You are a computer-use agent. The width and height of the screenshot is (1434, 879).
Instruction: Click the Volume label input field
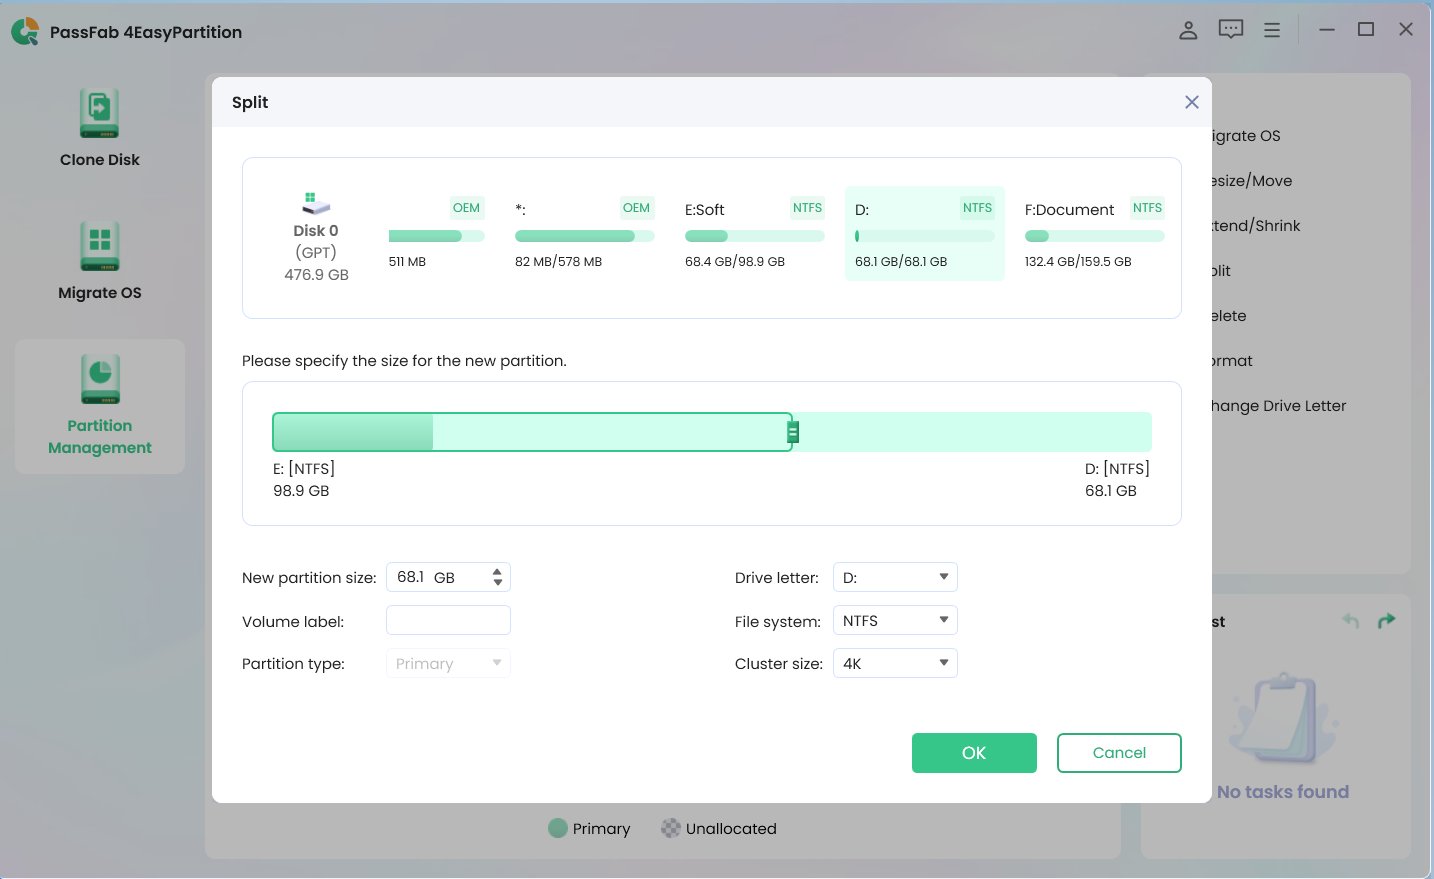[448, 621]
